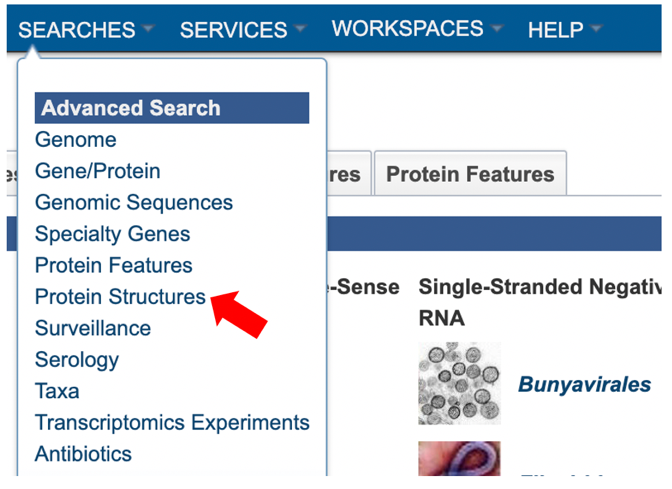
Task: Click Protein Features in dropdown list
Action: (x=114, y=265)
